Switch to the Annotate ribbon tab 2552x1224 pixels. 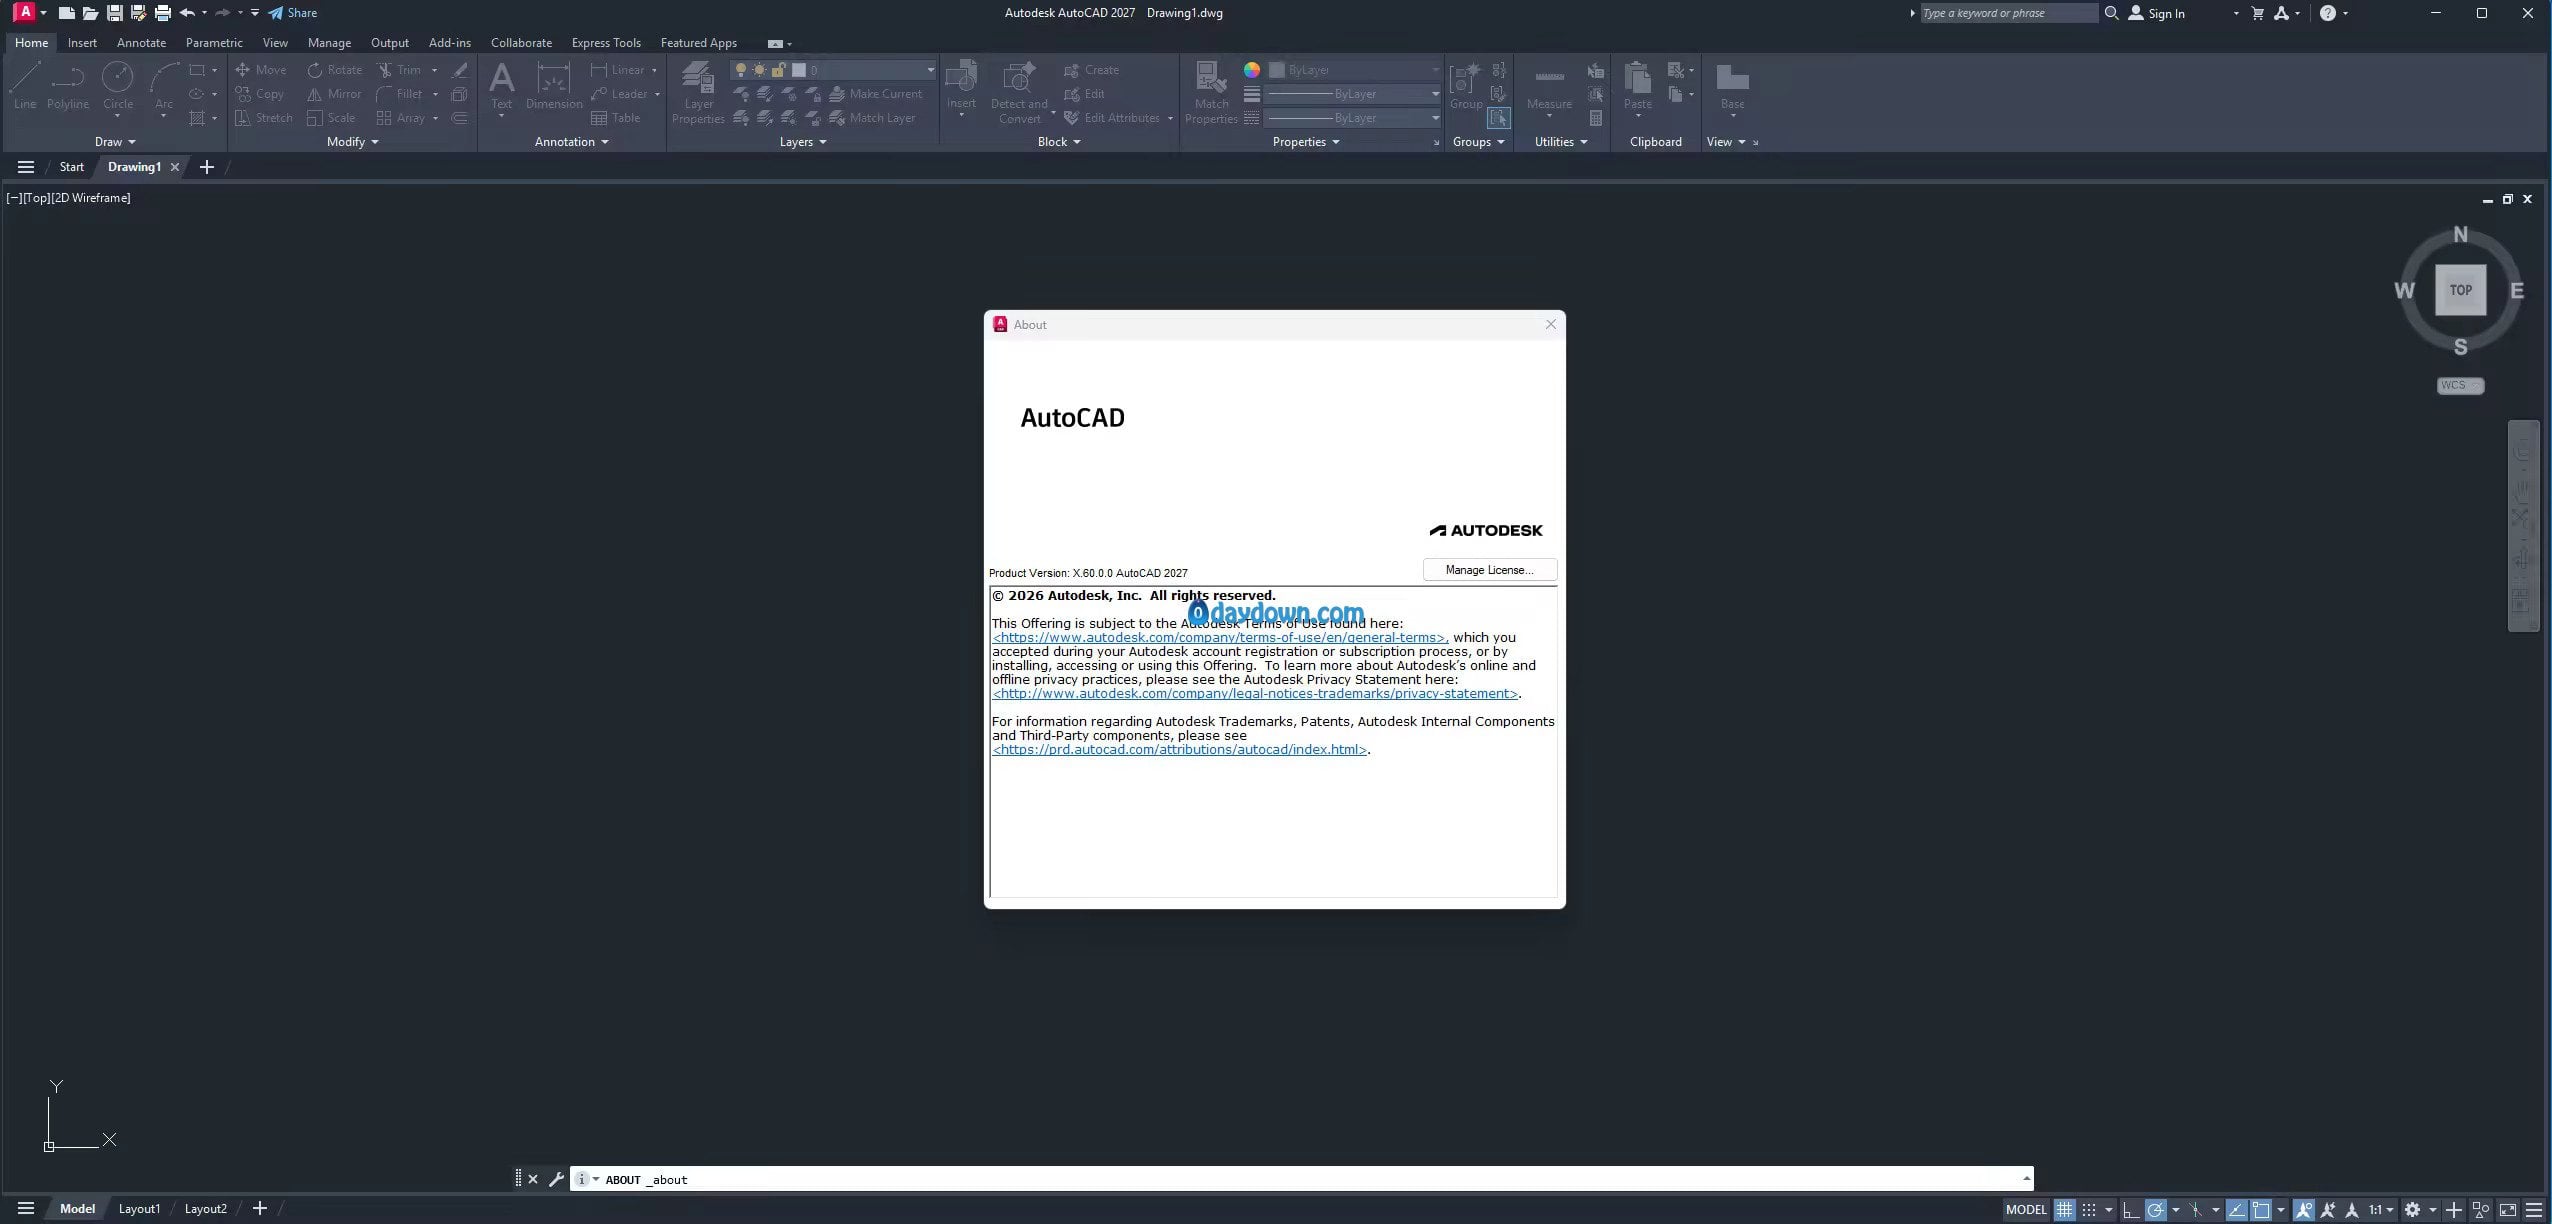[141, 43]
